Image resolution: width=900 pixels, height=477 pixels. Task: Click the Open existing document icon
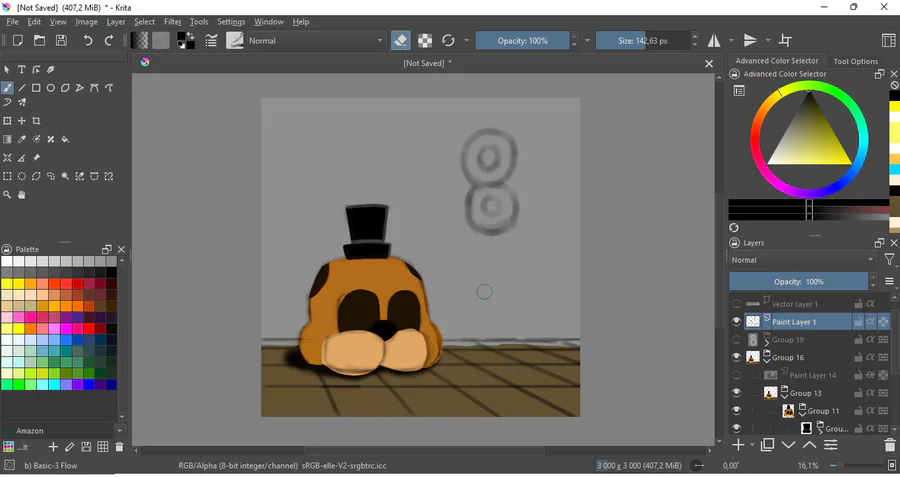(40, 41)
